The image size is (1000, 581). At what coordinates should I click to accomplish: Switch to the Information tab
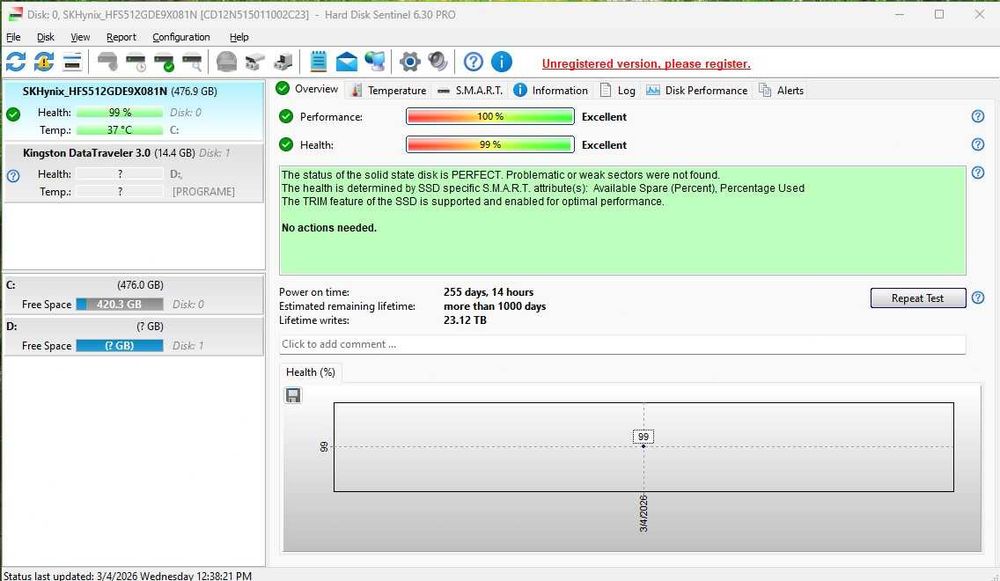551,91
